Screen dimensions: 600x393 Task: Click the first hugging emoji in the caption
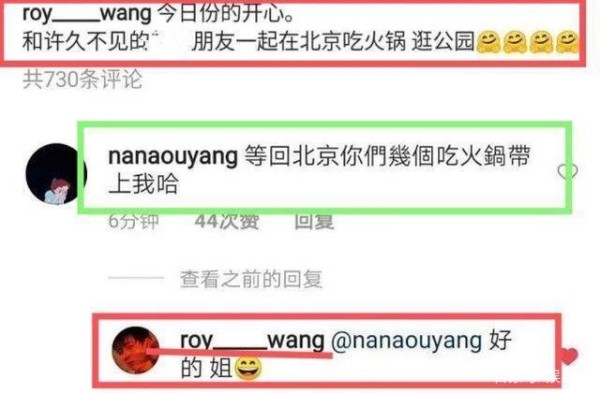(x=489, y=42)
